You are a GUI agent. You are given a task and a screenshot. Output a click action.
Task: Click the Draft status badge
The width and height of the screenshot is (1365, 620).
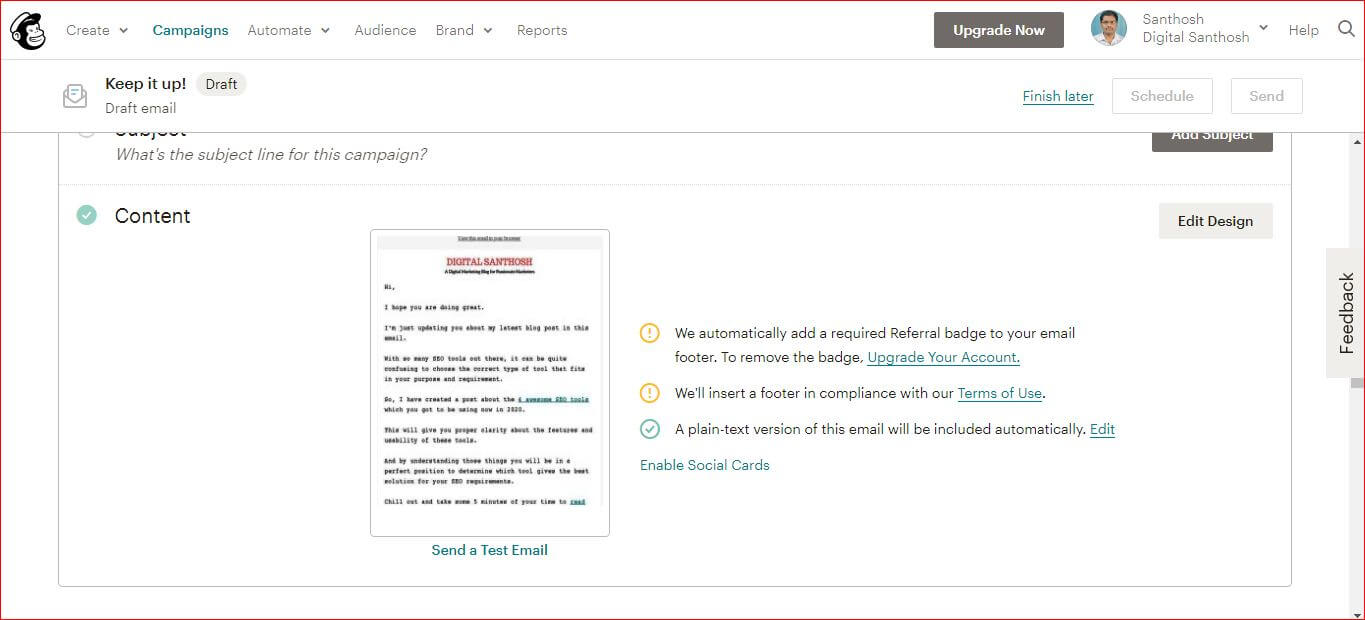click(x=221, y=84)
